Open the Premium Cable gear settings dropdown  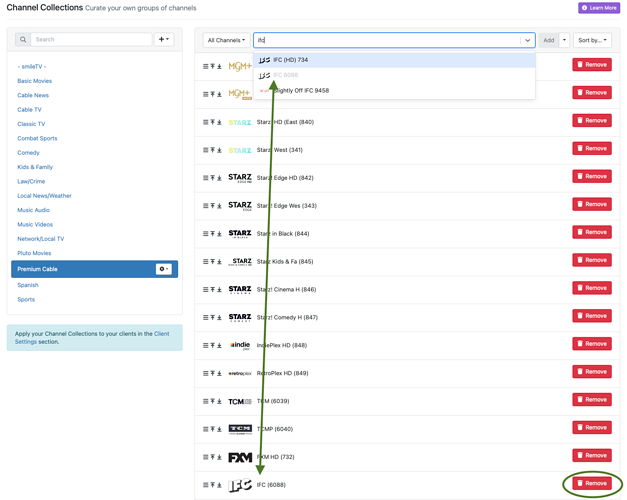163,269
